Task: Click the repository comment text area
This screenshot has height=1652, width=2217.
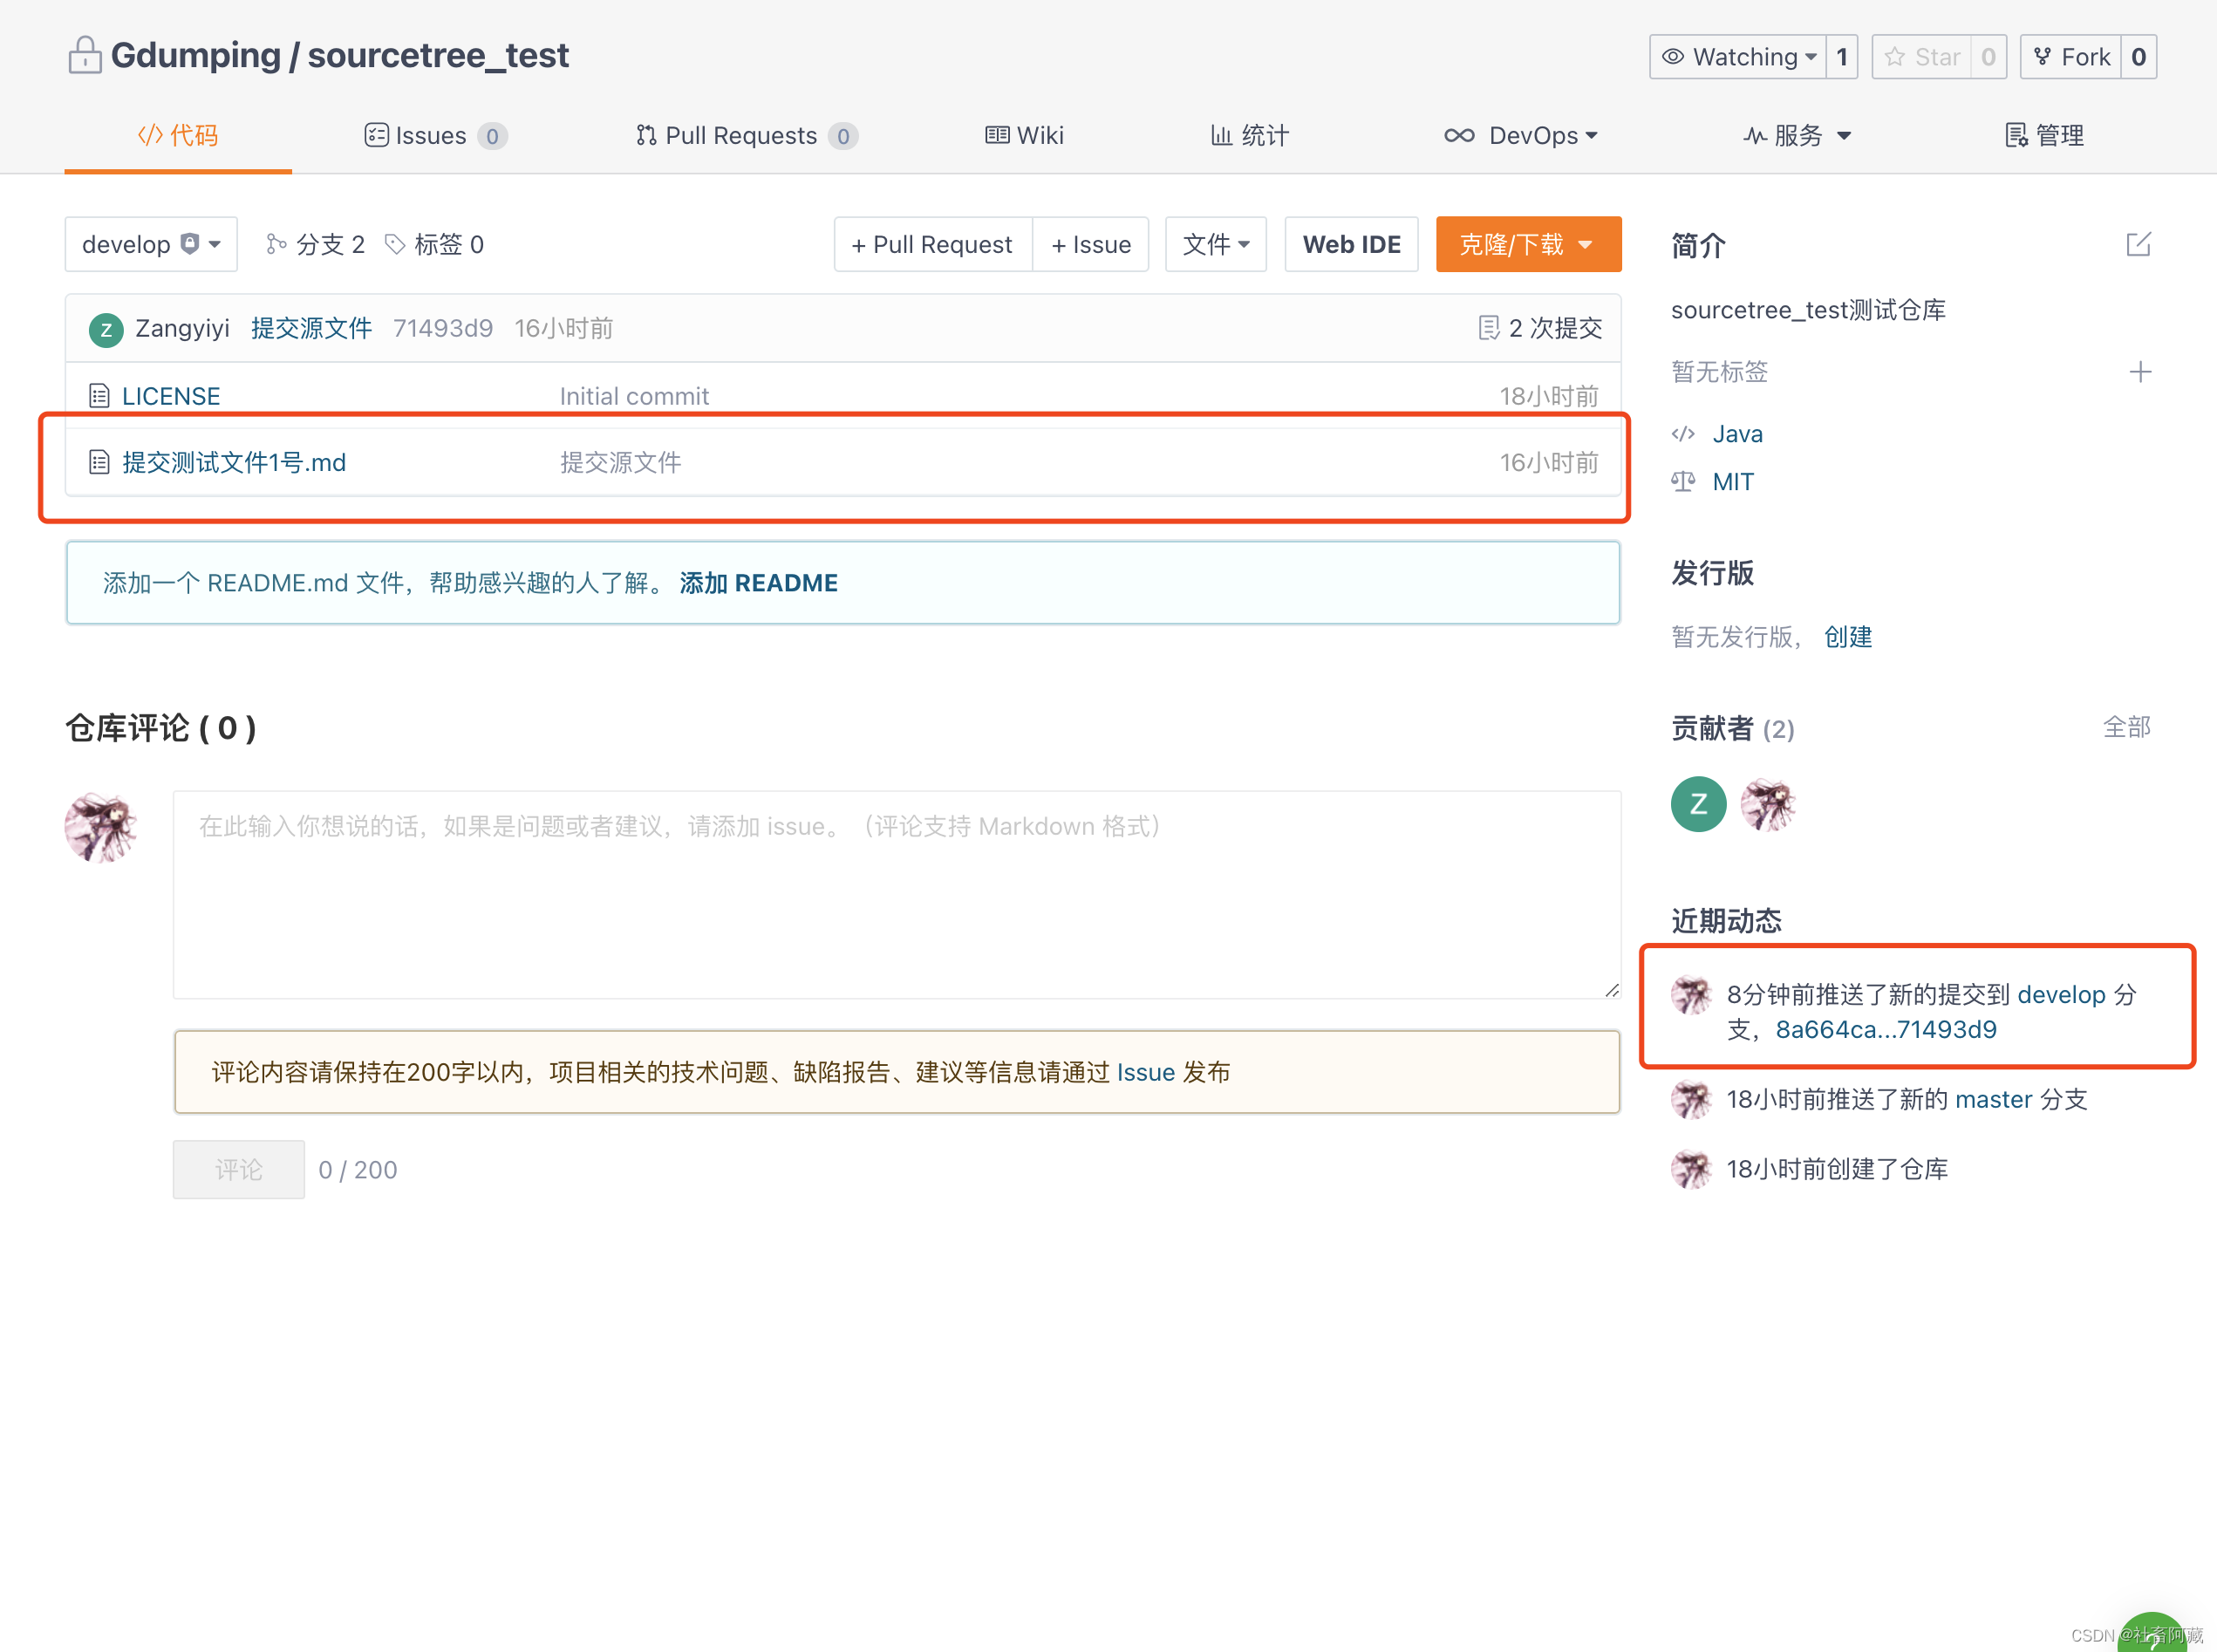Action: pos(895,894)
